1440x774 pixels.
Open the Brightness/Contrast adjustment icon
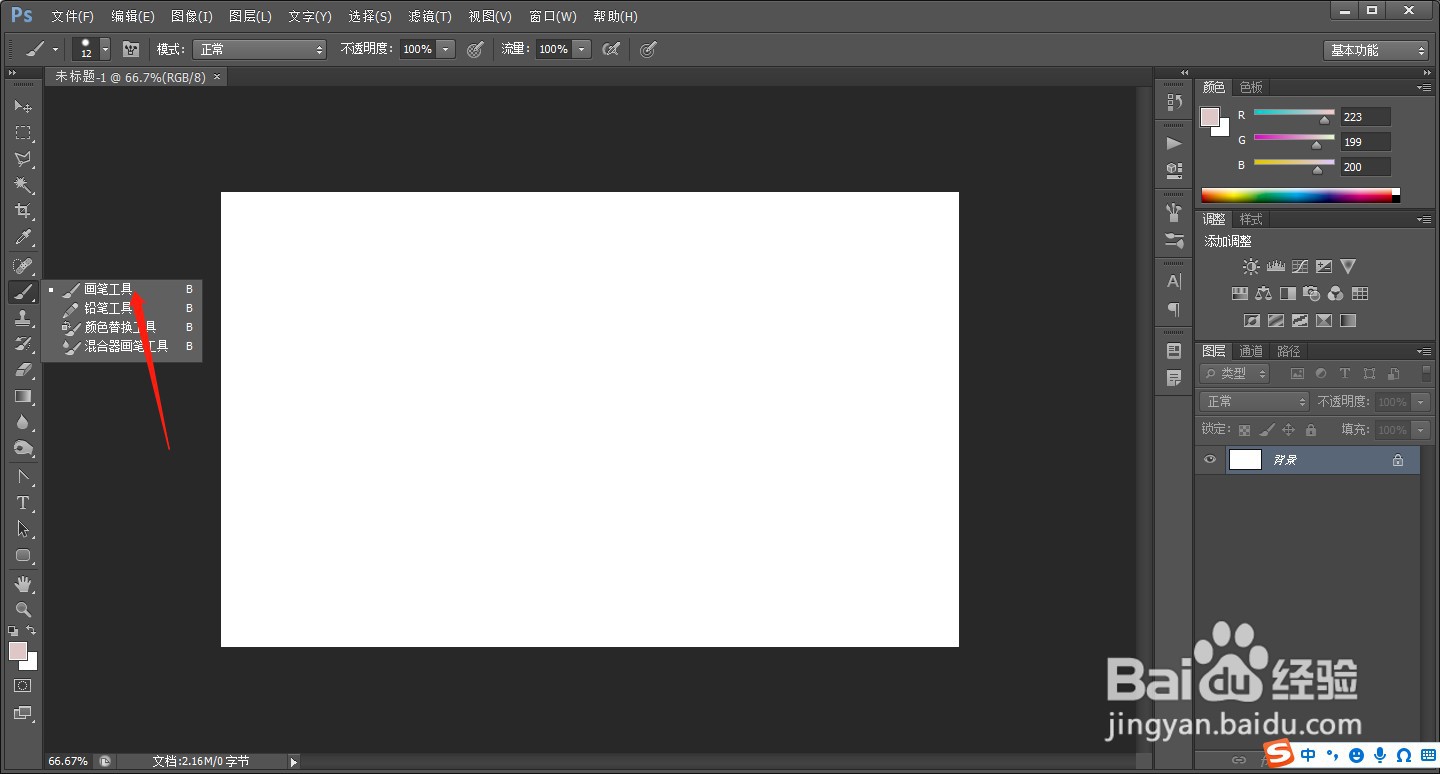tap(1251, 267)
